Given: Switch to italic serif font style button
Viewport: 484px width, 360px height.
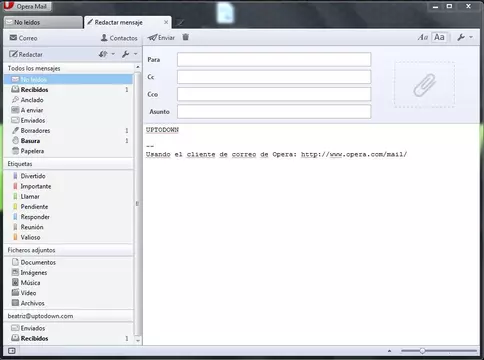Looking at the screenshot, I should (423, 37).
